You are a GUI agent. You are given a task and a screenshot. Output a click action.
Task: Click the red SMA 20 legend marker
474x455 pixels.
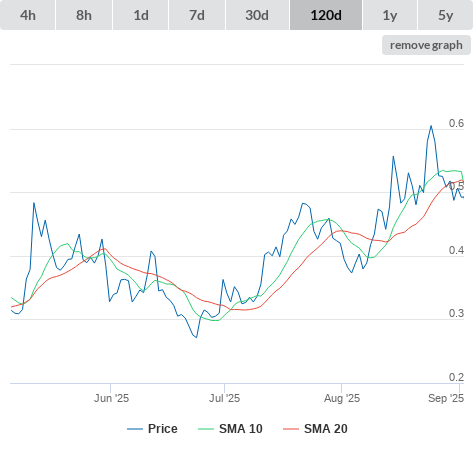291,429
